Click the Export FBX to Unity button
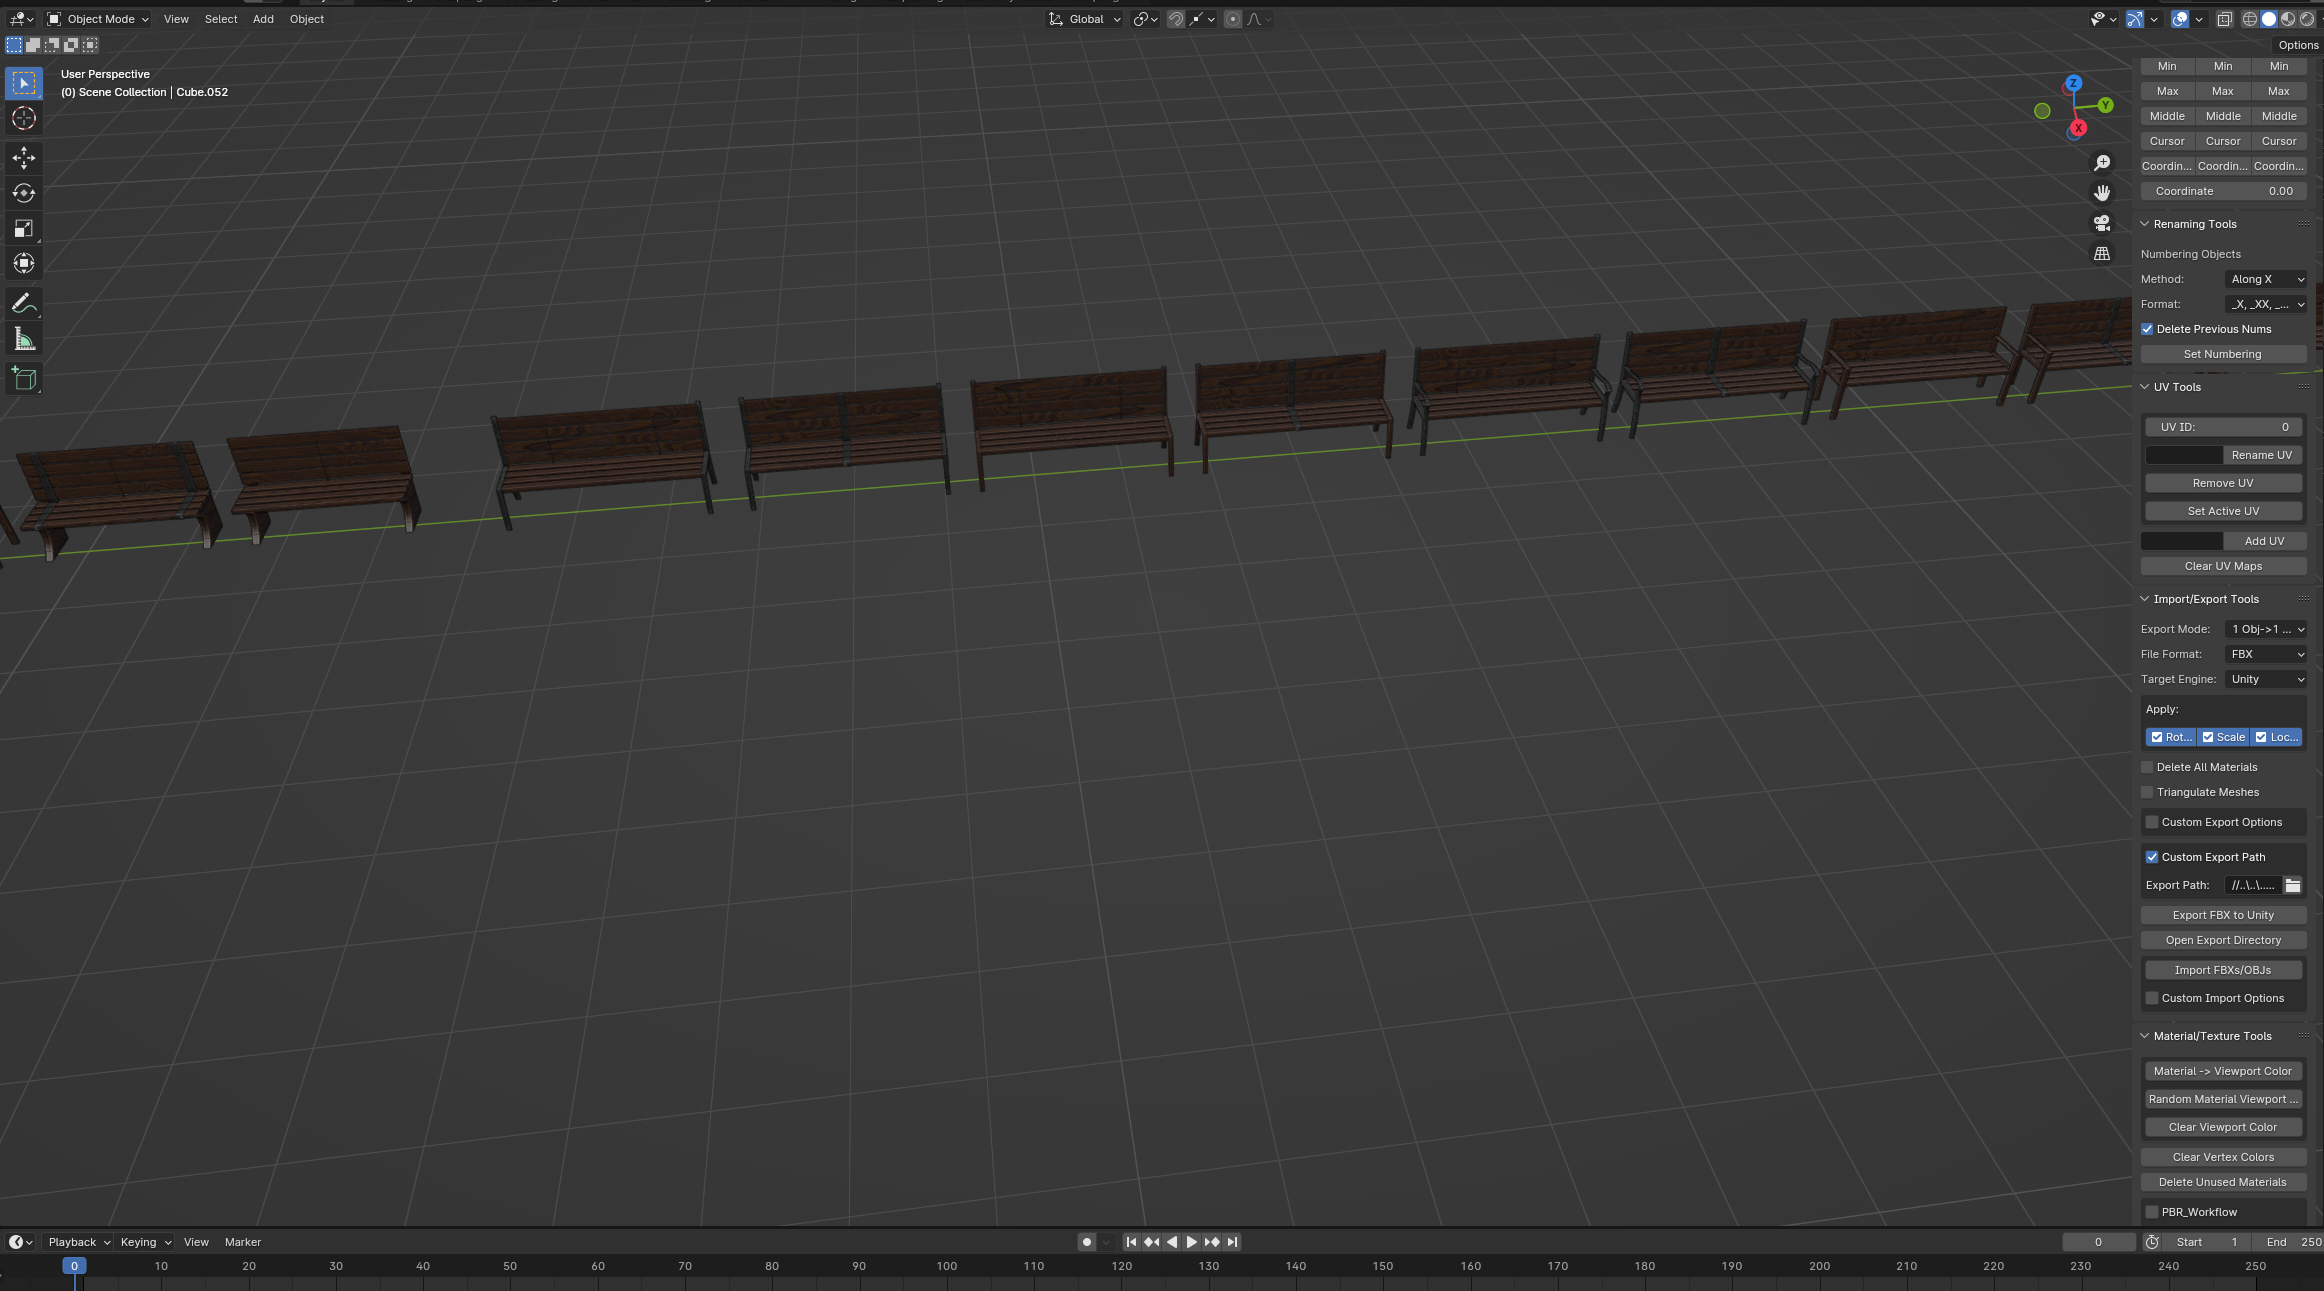 tap(2223, 915)
